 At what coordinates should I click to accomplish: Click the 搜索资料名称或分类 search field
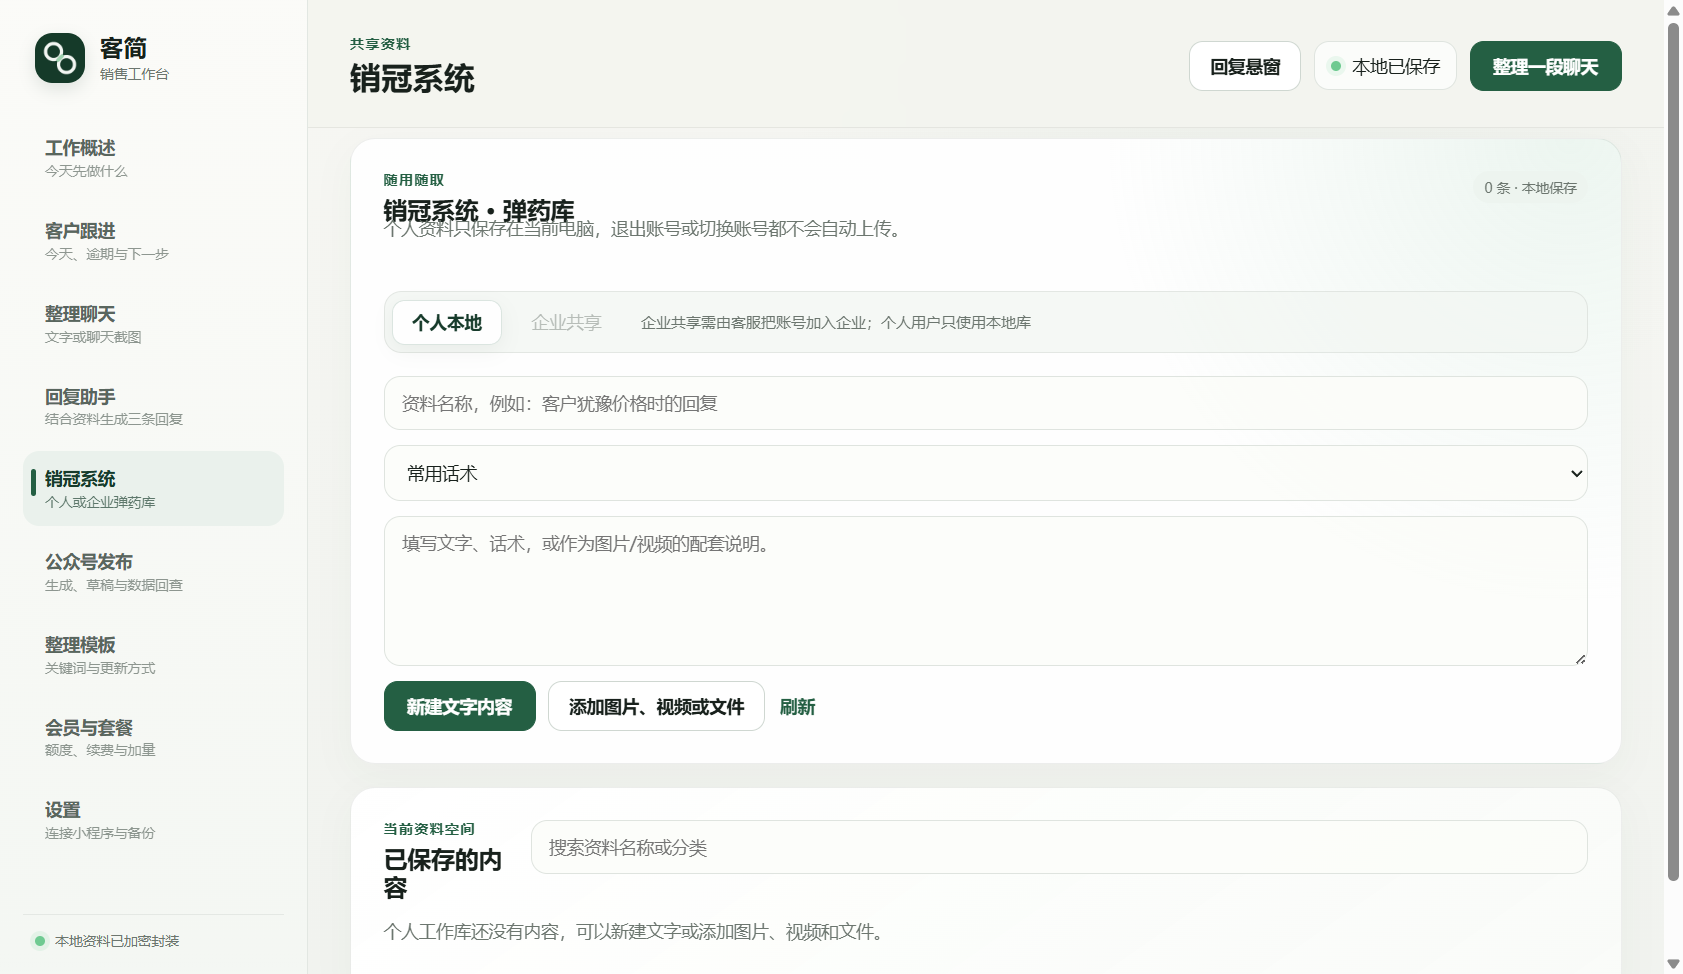1059,847
